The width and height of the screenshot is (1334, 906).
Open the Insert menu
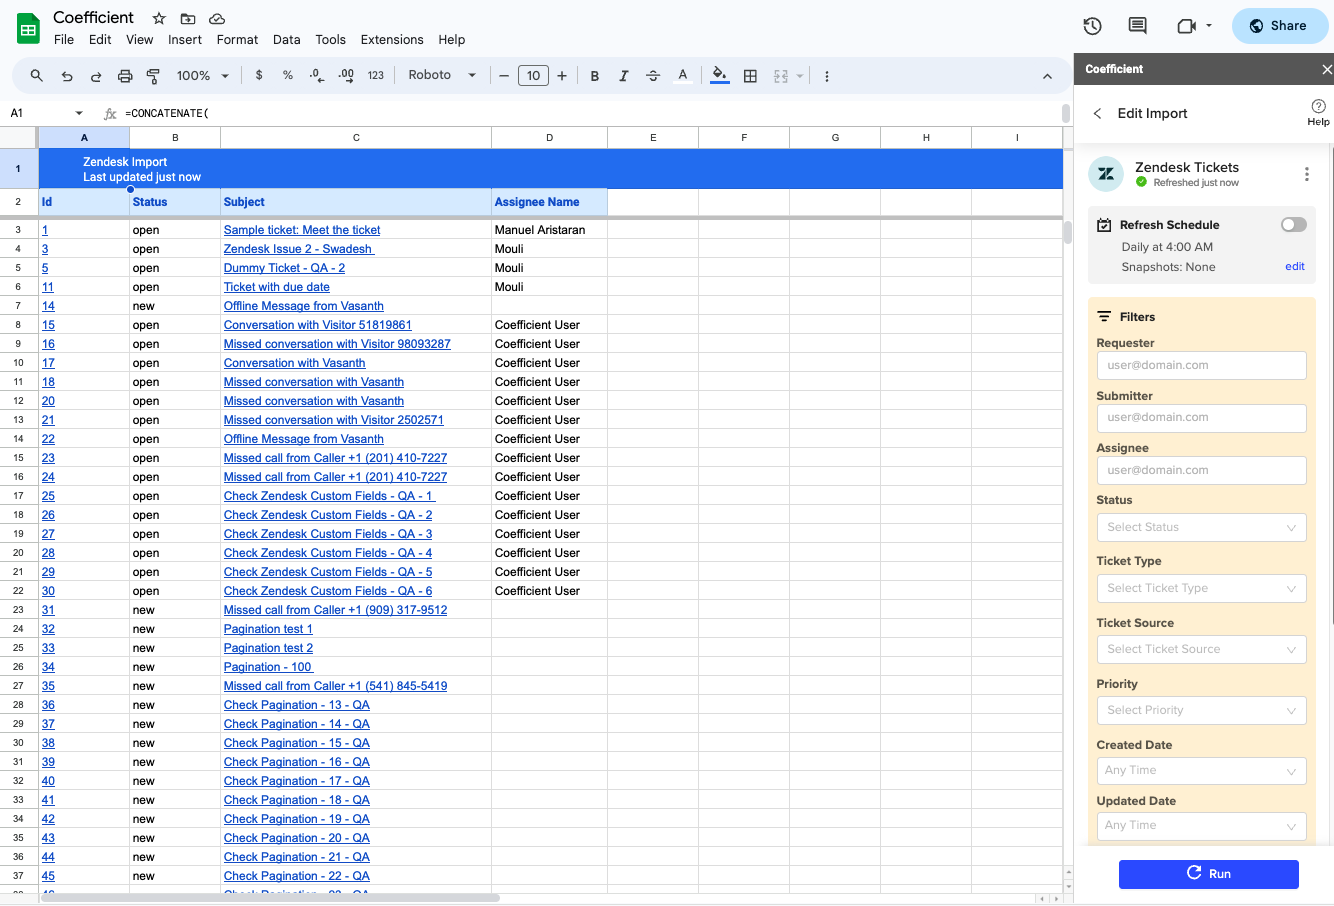click(185, 40)
